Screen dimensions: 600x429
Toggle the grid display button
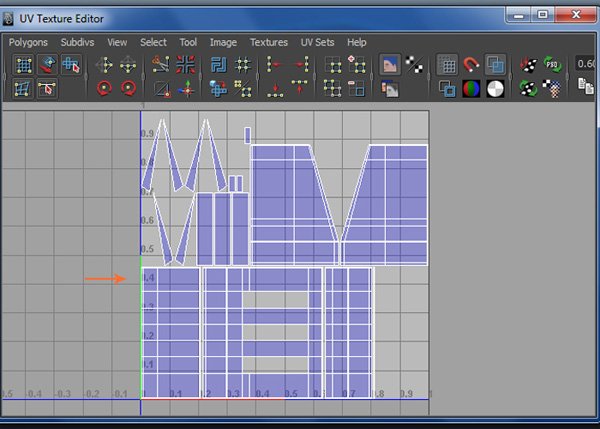[447, 66]
